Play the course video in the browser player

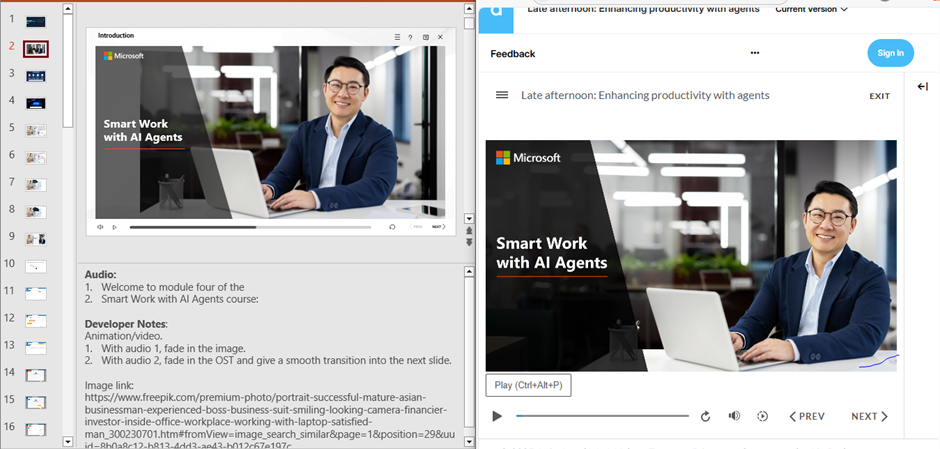pyautogui.click(x=496, y=416)
